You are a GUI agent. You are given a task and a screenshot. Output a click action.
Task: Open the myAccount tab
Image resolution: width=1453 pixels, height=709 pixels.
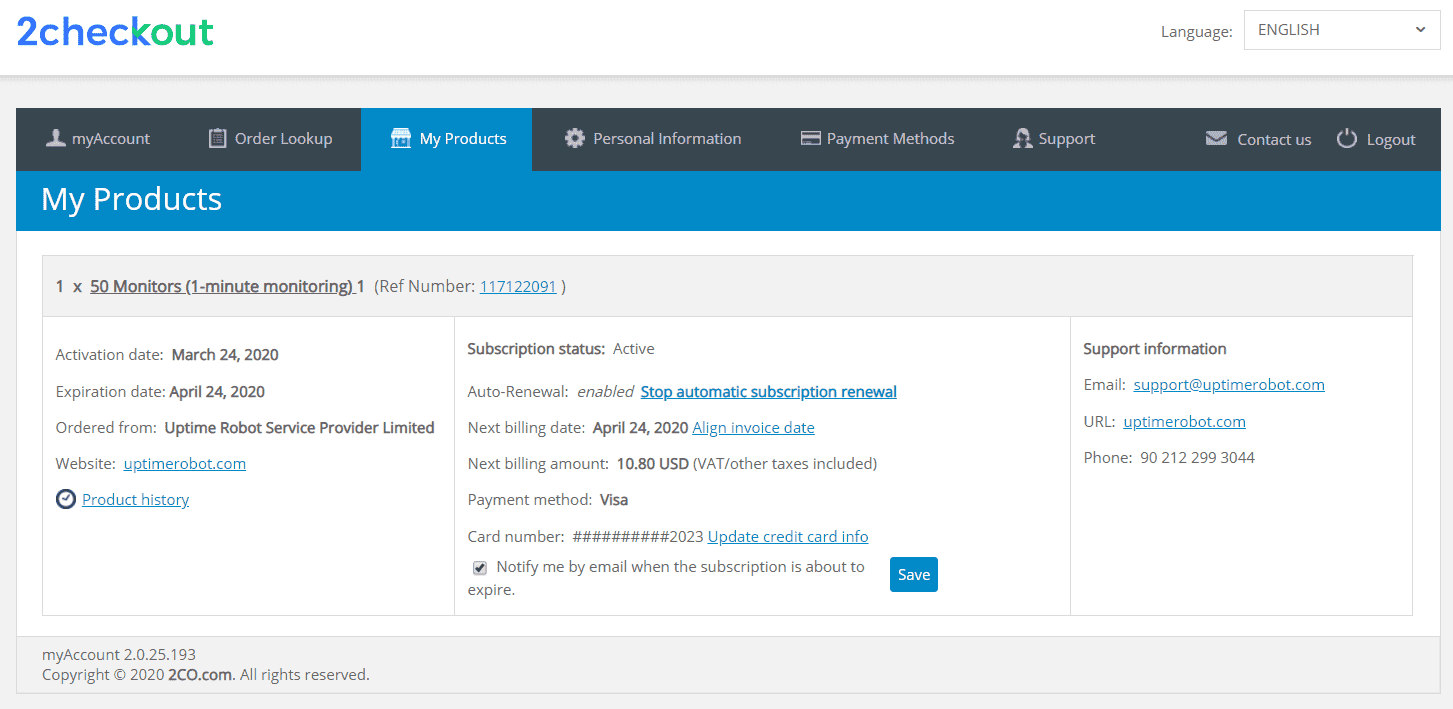97,138
